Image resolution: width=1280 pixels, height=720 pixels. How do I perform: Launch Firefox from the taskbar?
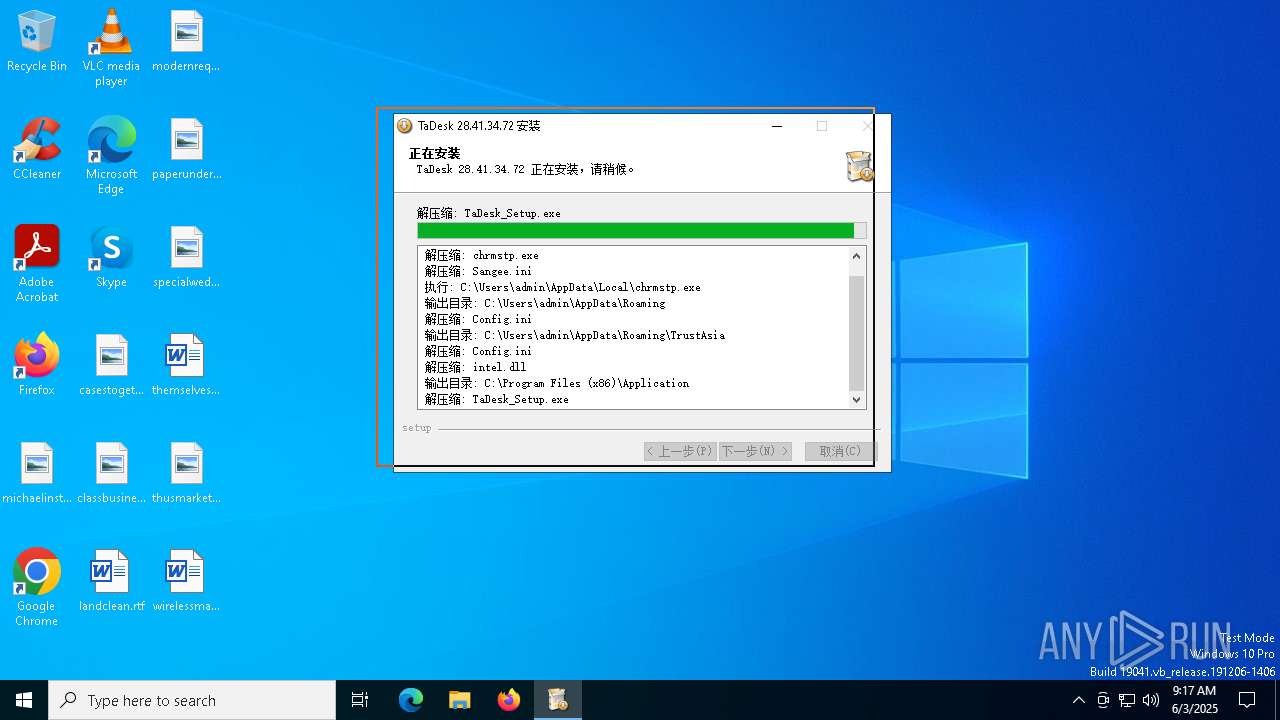(509, 700)
